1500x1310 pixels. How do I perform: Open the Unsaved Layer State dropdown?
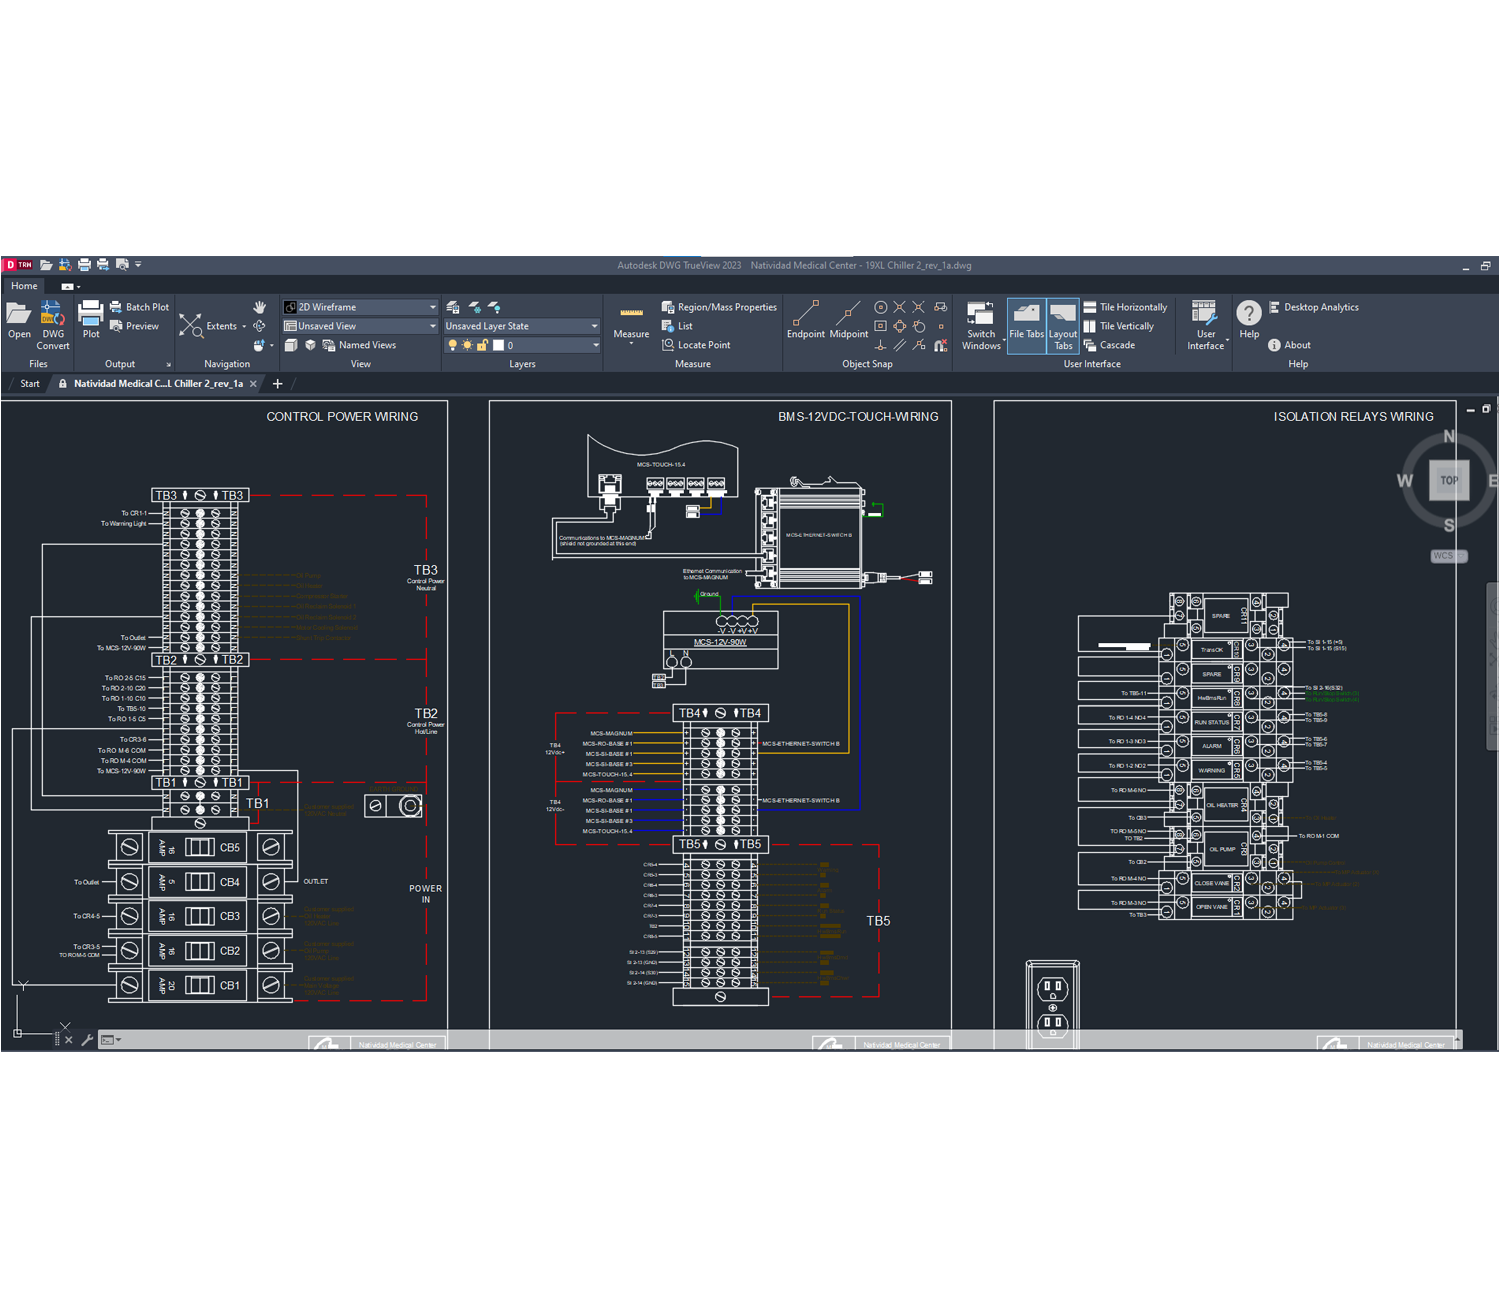pyautogui.click(x=593, y=326)
